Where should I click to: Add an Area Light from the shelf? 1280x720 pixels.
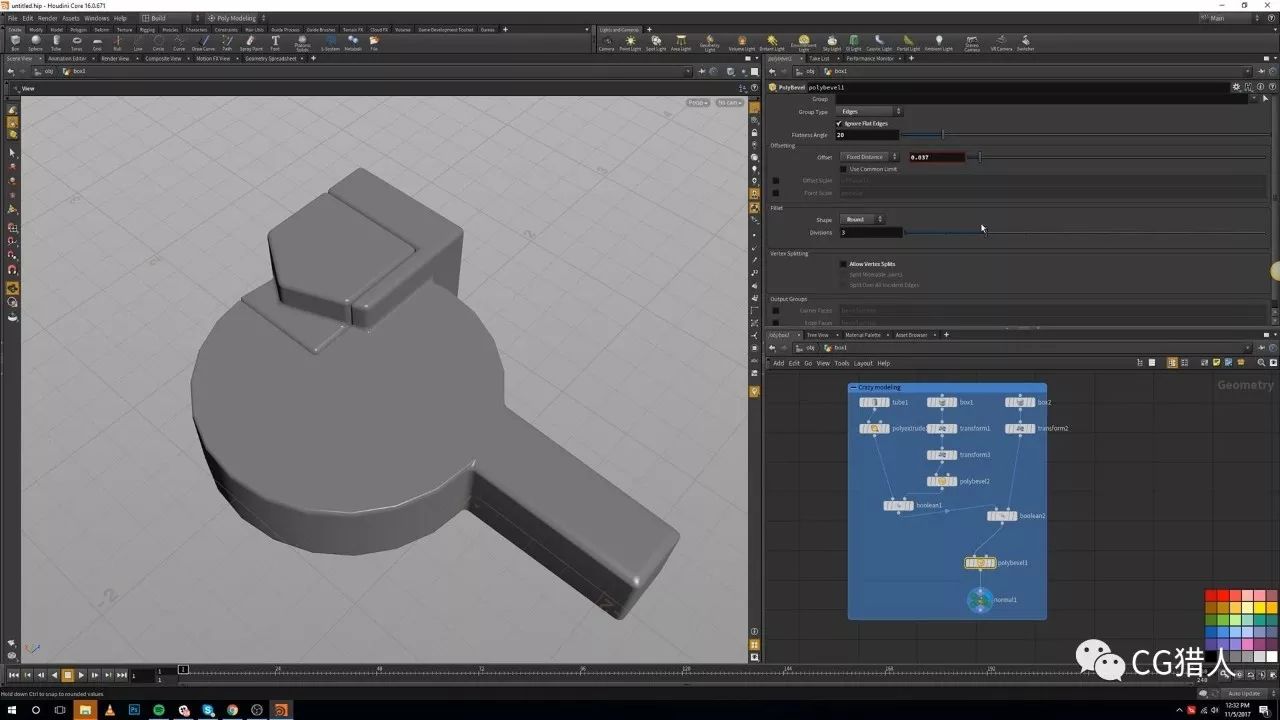click(x=681, y=43)
